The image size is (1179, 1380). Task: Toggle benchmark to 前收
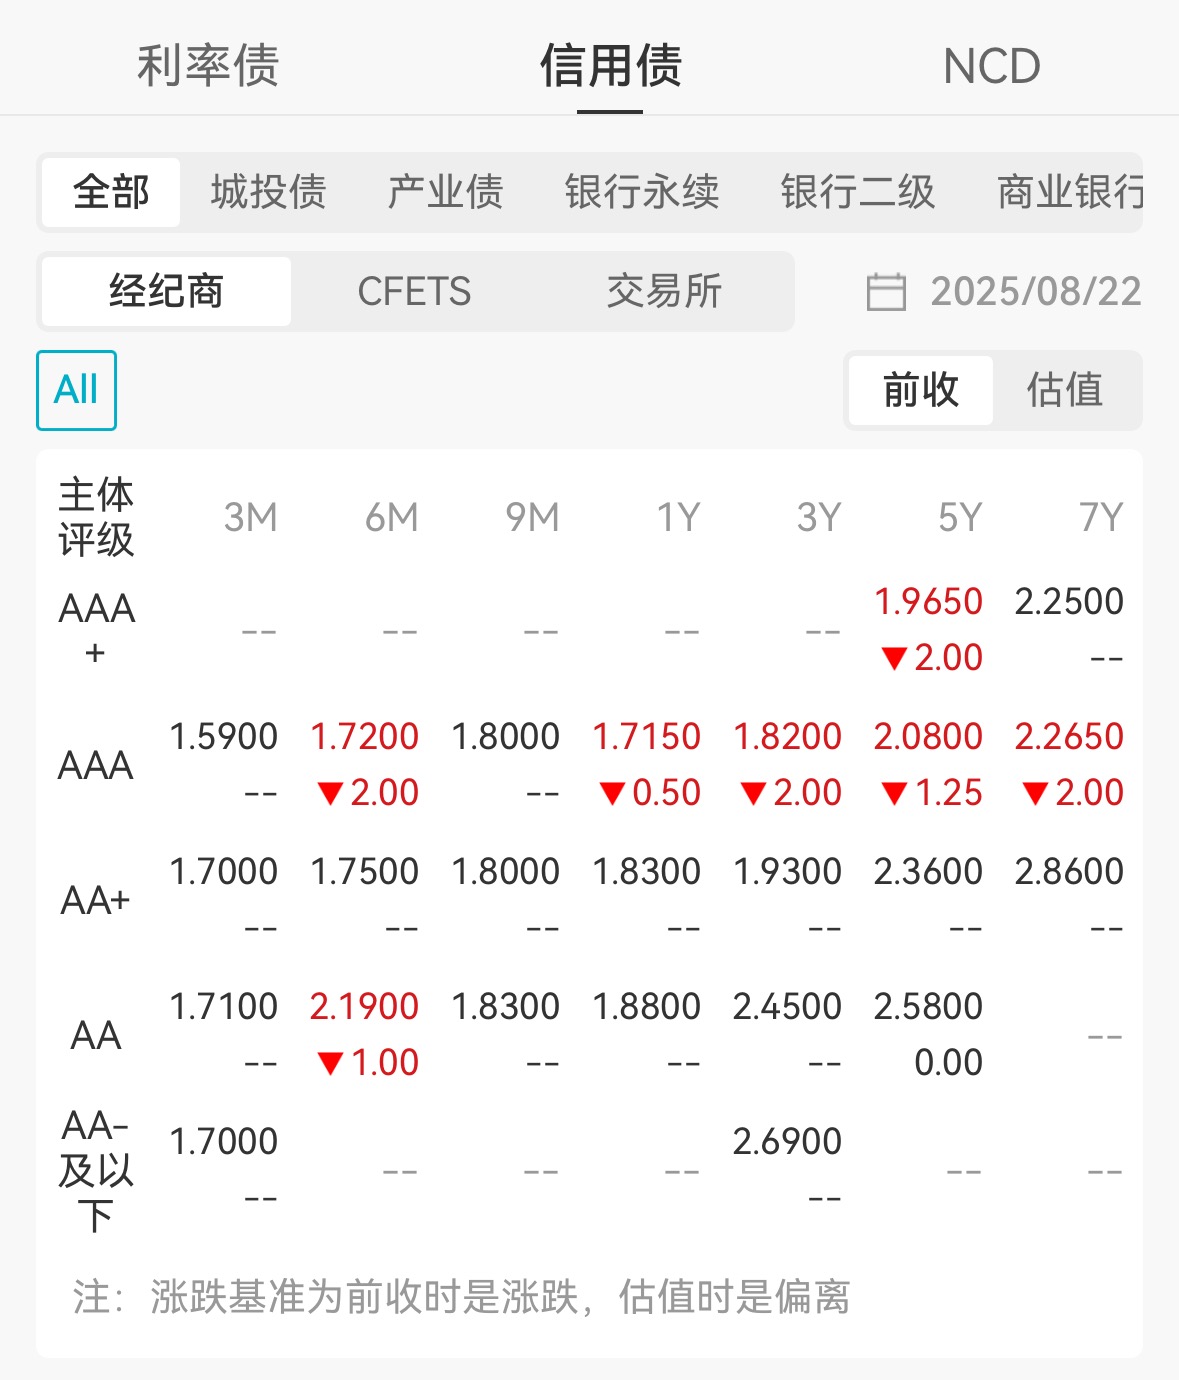tap(921, 390)
